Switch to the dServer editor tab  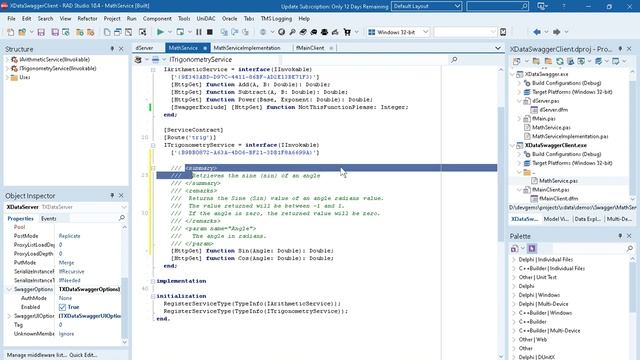144,48
